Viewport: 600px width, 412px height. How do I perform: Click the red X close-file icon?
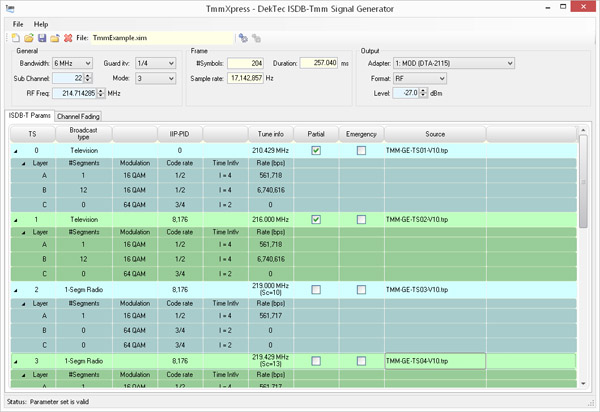(x=68, y=38)
